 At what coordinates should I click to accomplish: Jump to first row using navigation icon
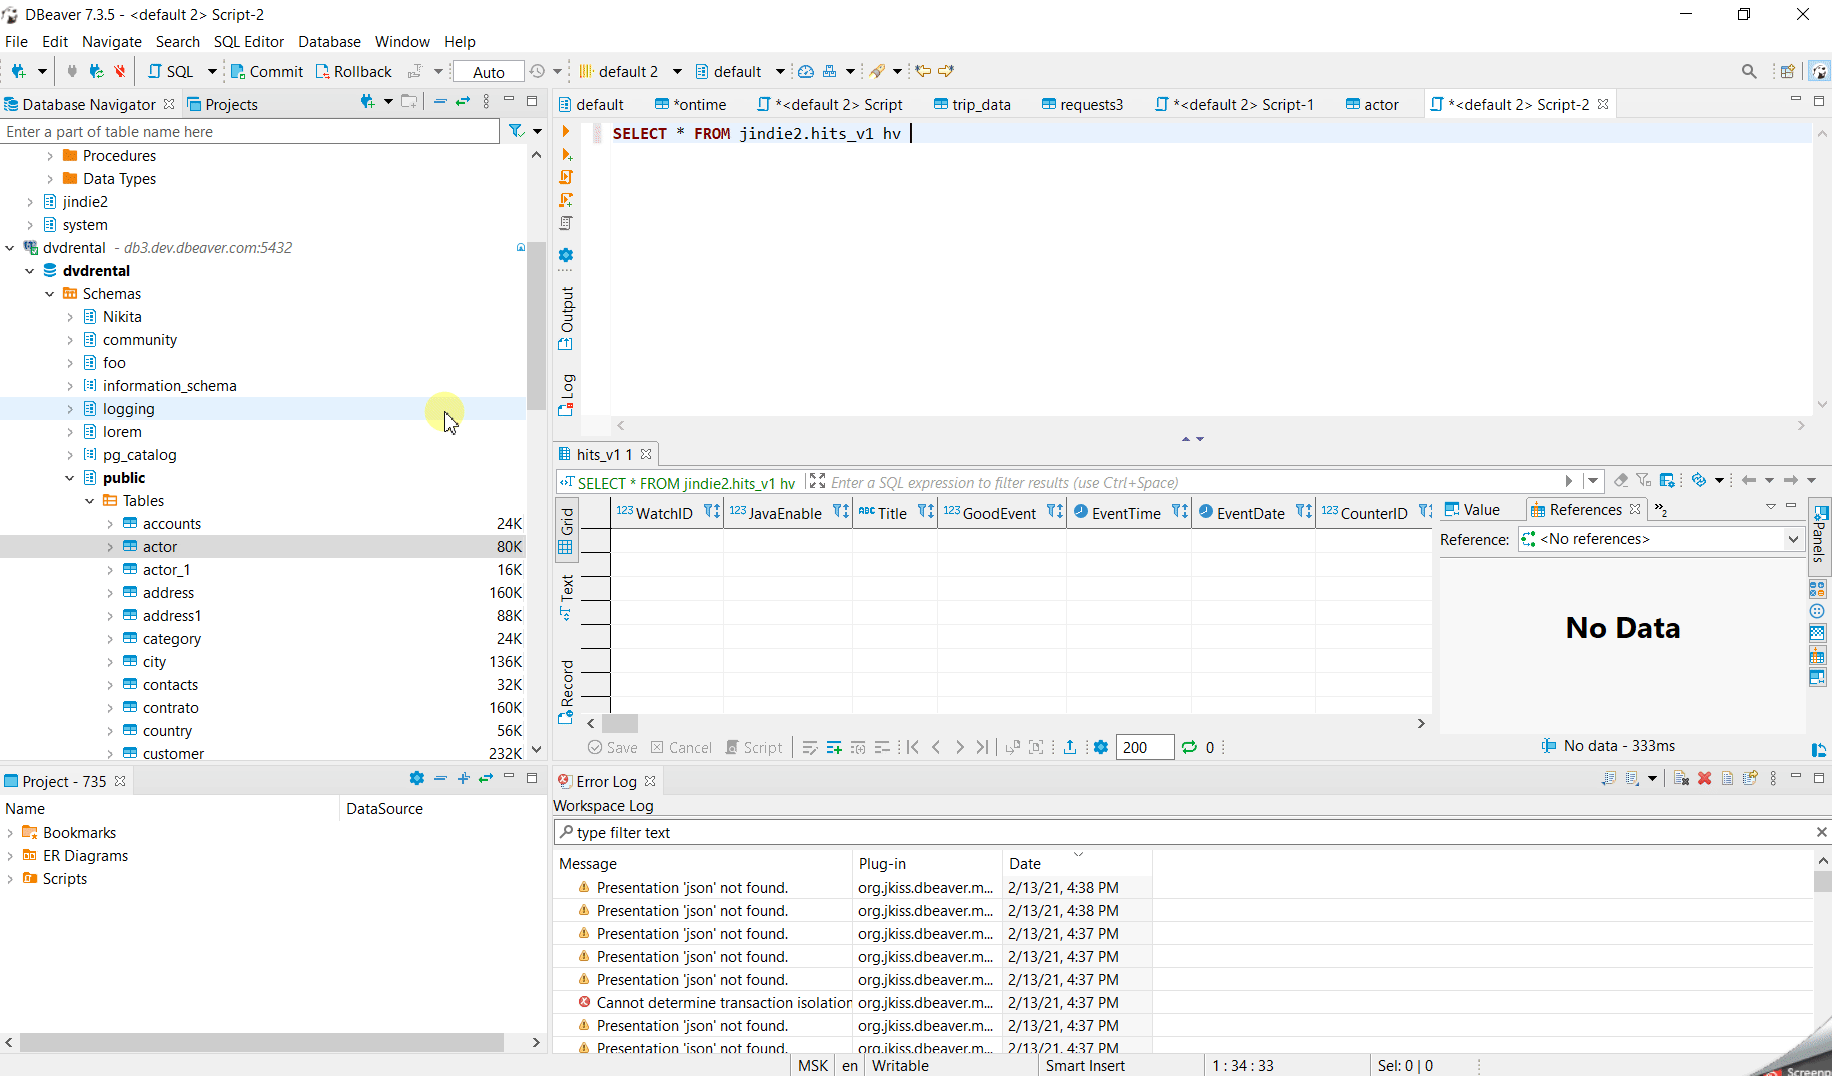pyautogui.click(x=912, y=747)
